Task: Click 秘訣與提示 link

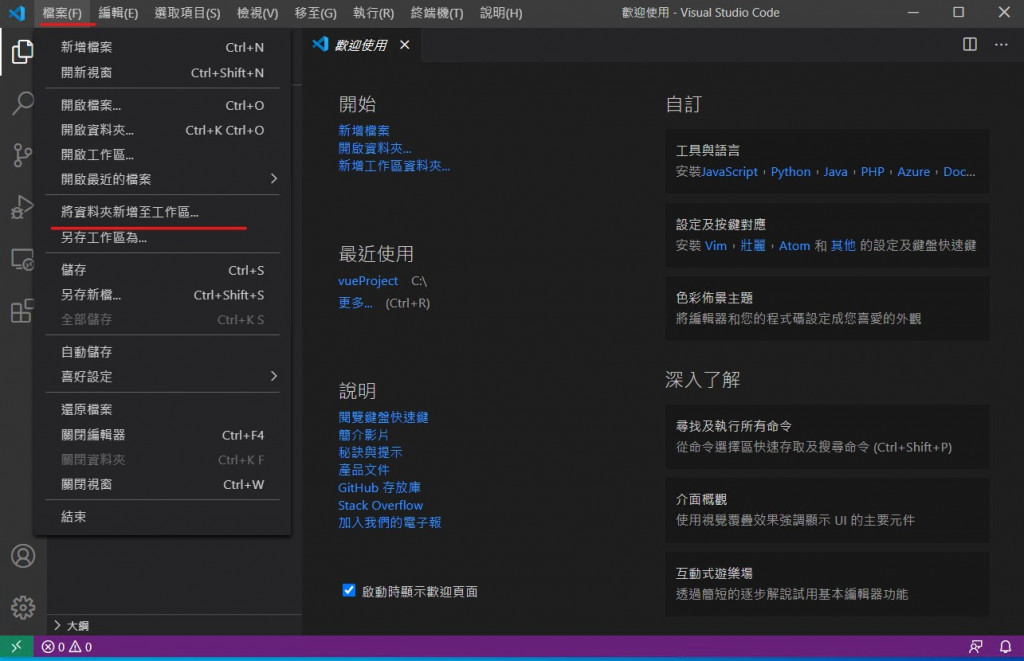Action: point(370,452)
